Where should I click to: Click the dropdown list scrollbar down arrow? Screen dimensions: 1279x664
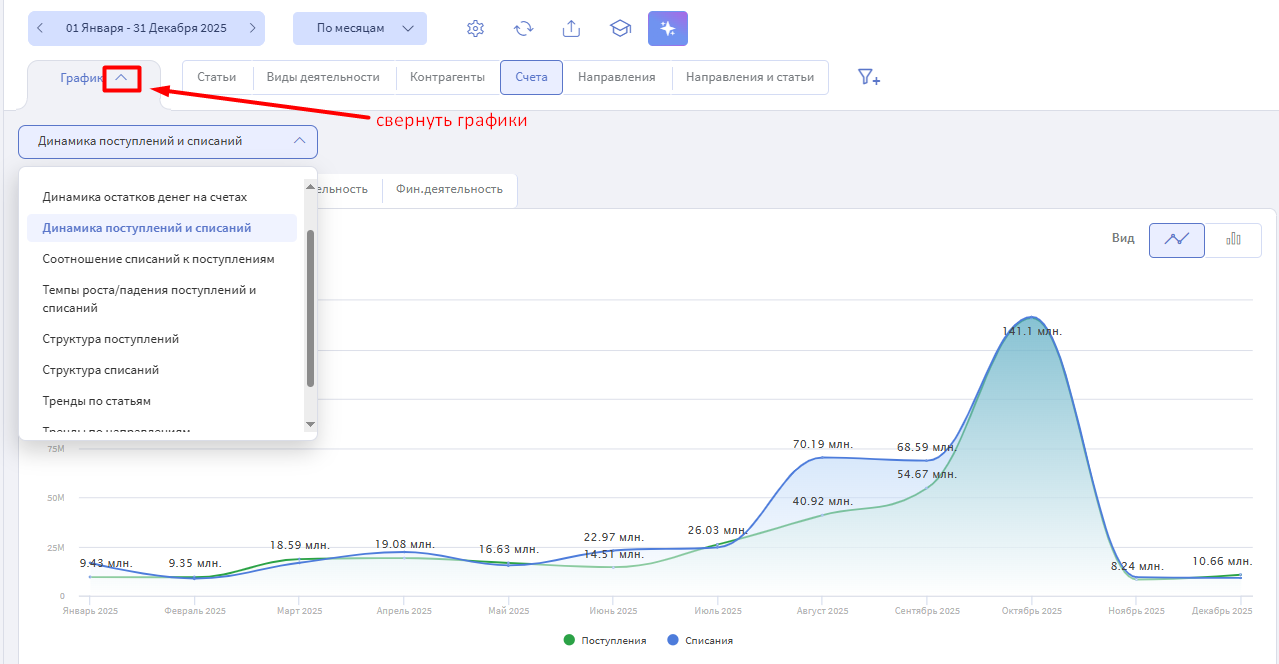310,425
